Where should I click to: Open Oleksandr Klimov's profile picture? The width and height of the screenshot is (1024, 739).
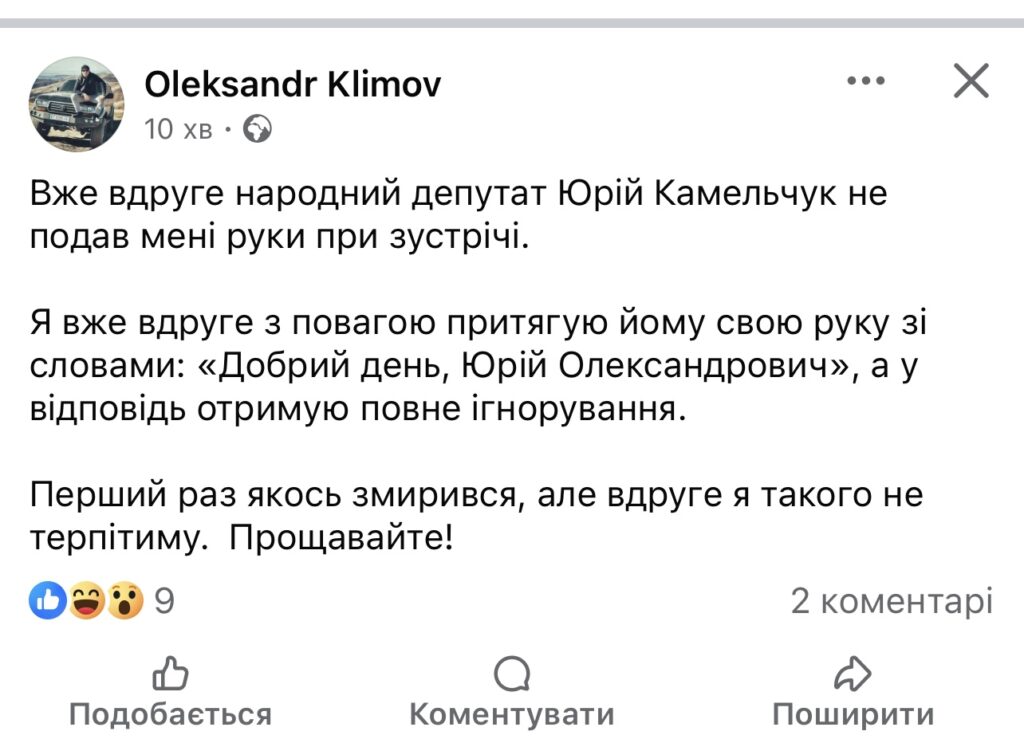coord(79,103)
